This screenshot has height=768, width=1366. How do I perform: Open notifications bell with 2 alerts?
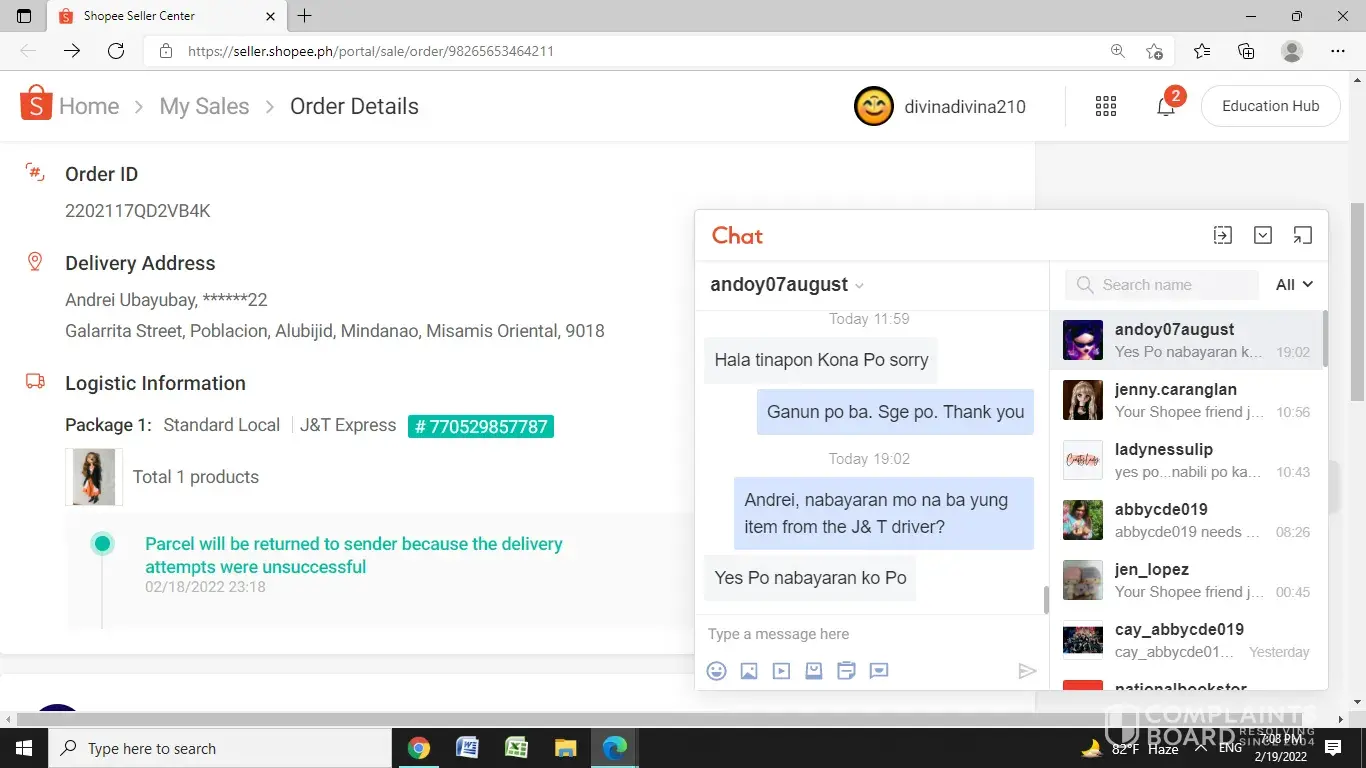pos(1167,104)
